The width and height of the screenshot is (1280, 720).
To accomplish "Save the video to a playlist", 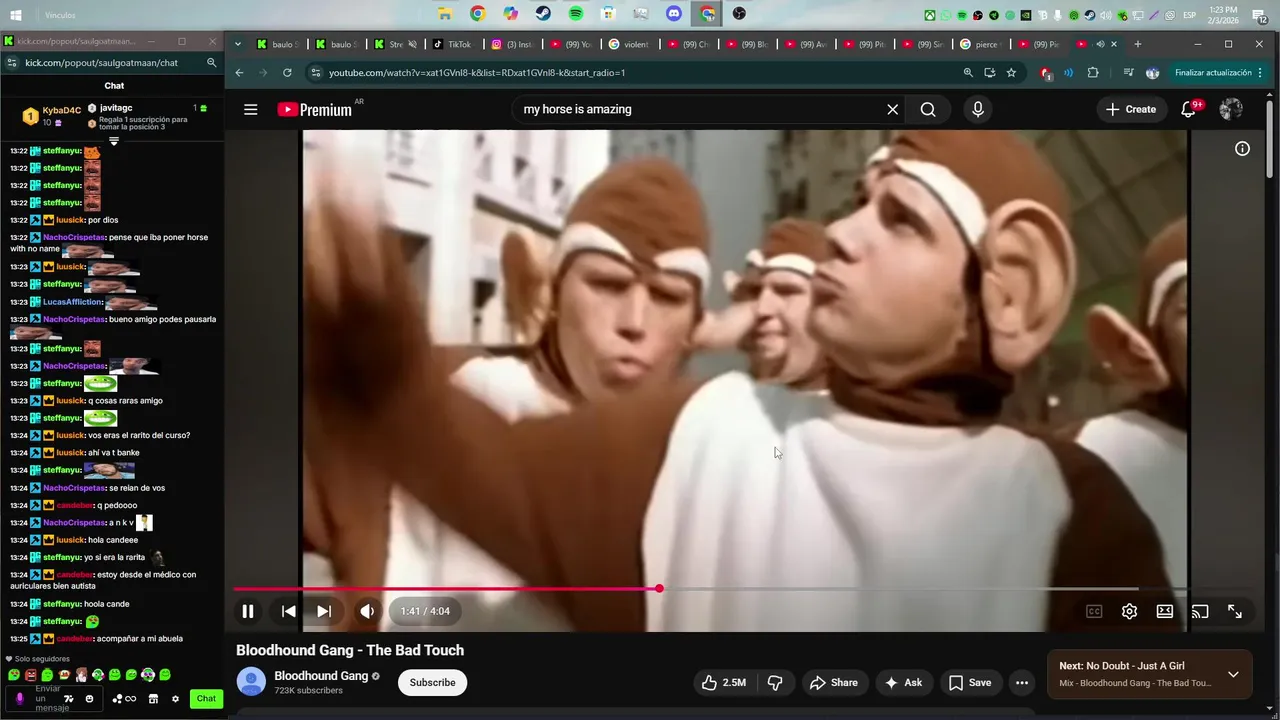I will click(970, 682).
